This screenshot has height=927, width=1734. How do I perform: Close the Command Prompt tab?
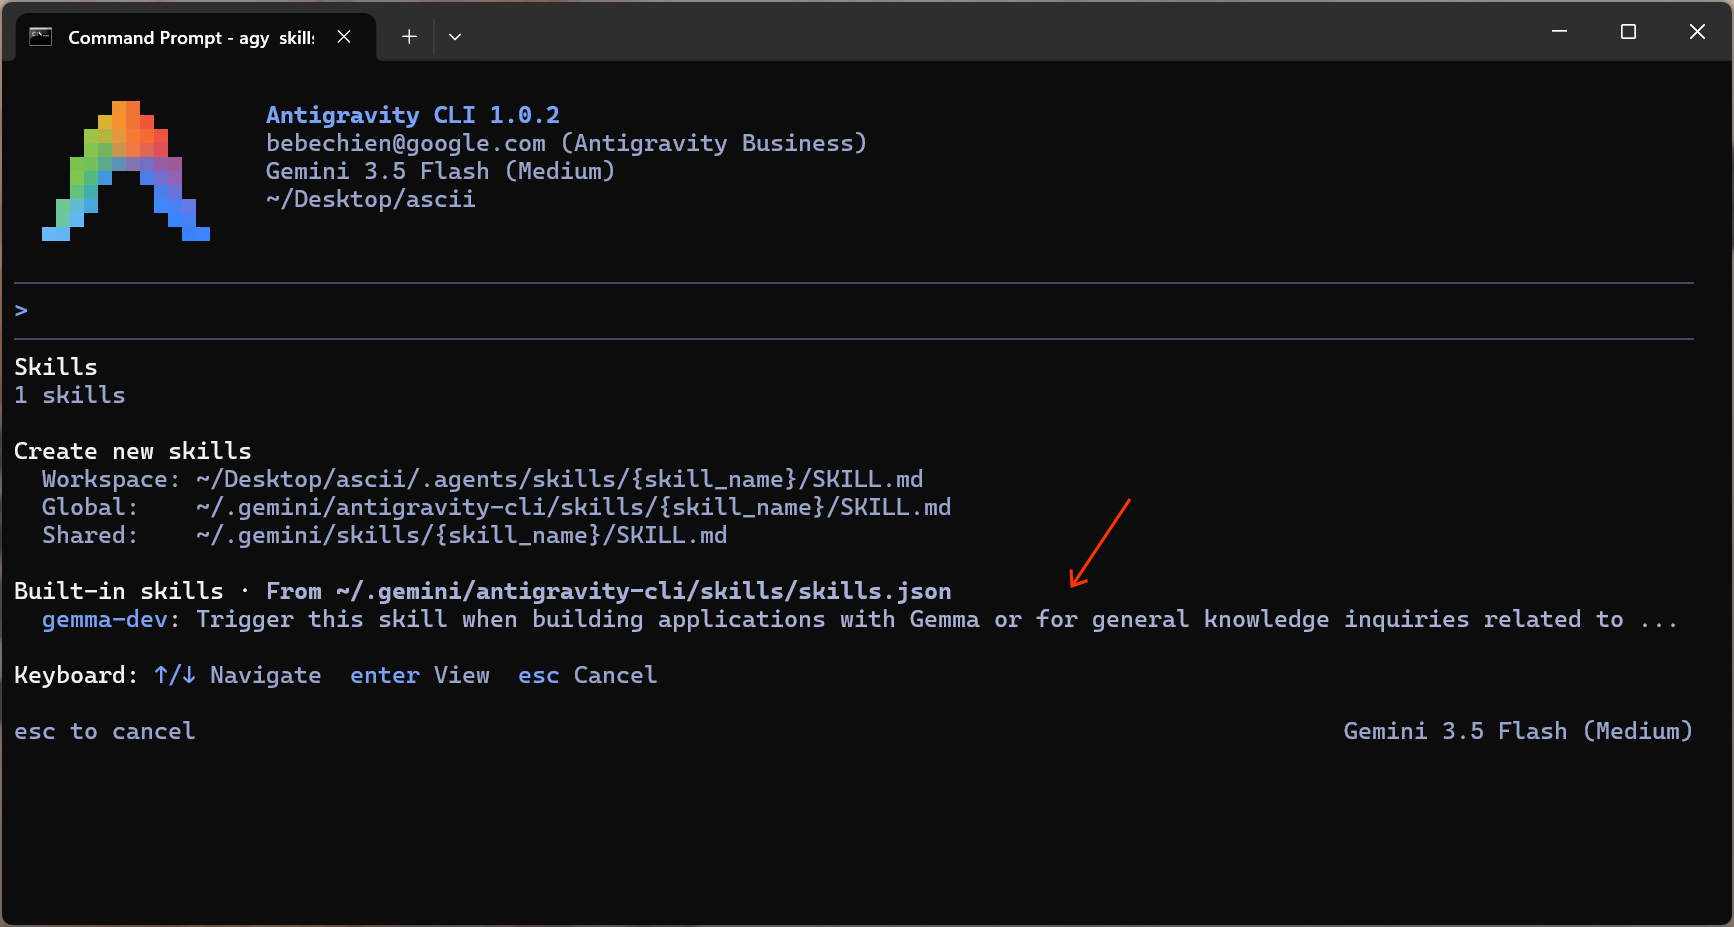(x=344, y=37)
